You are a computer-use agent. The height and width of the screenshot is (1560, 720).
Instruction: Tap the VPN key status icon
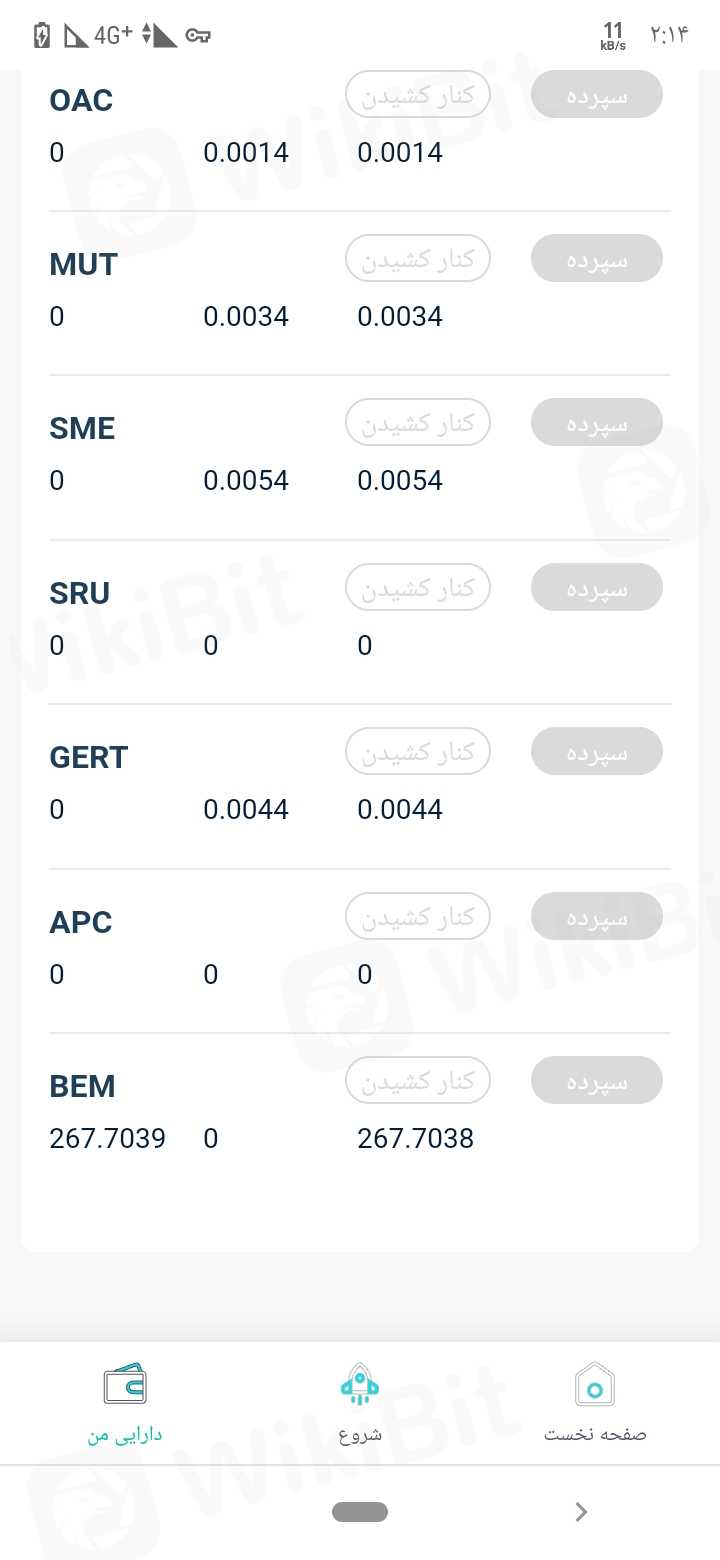(198, 36)
